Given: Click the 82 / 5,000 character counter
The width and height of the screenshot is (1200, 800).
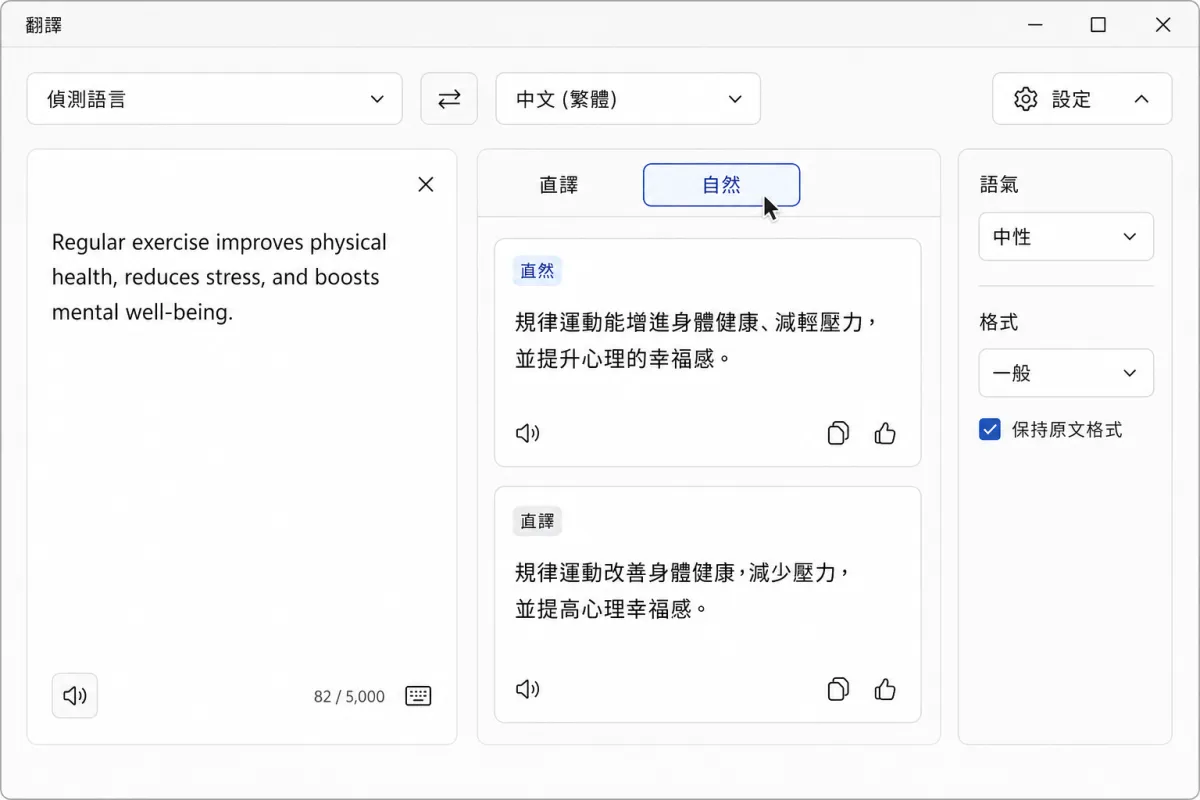Looking at the screenshot, I should tap(349, 697).
